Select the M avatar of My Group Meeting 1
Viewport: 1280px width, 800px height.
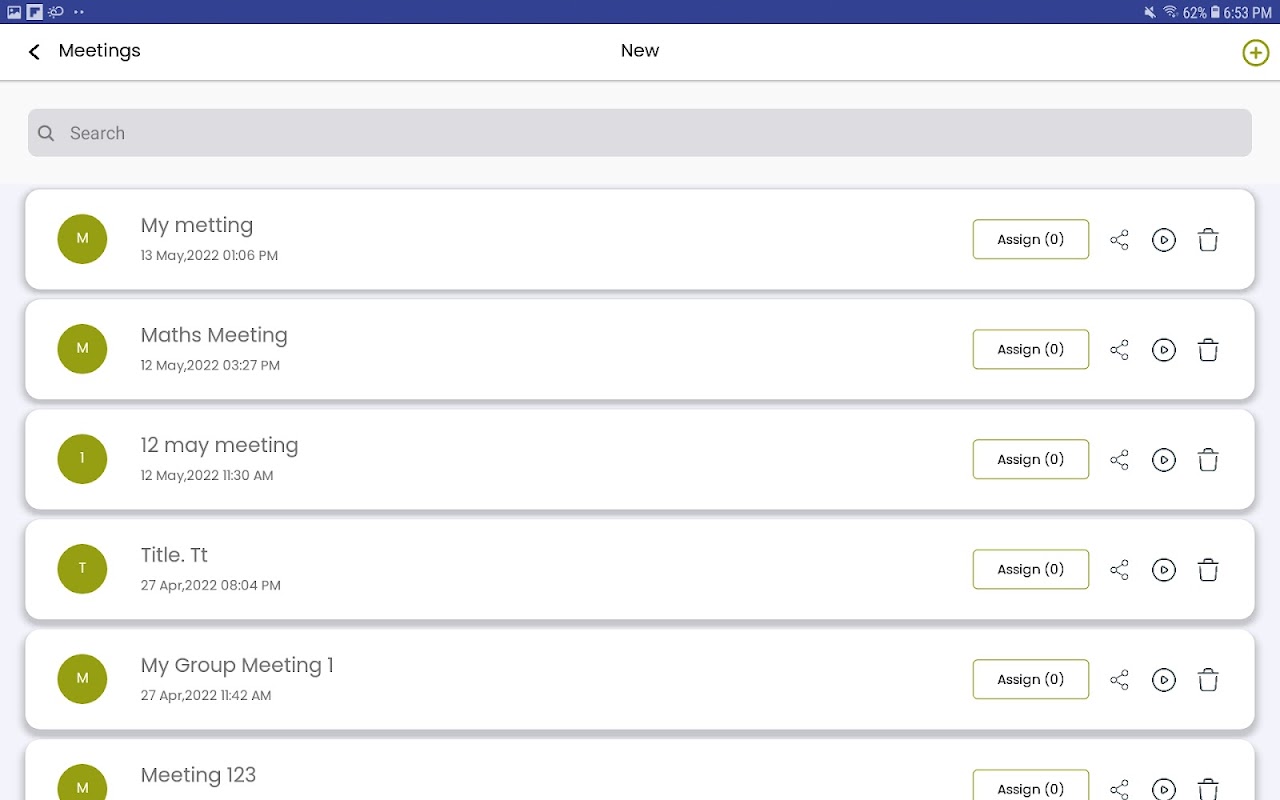tap(82, 679)
